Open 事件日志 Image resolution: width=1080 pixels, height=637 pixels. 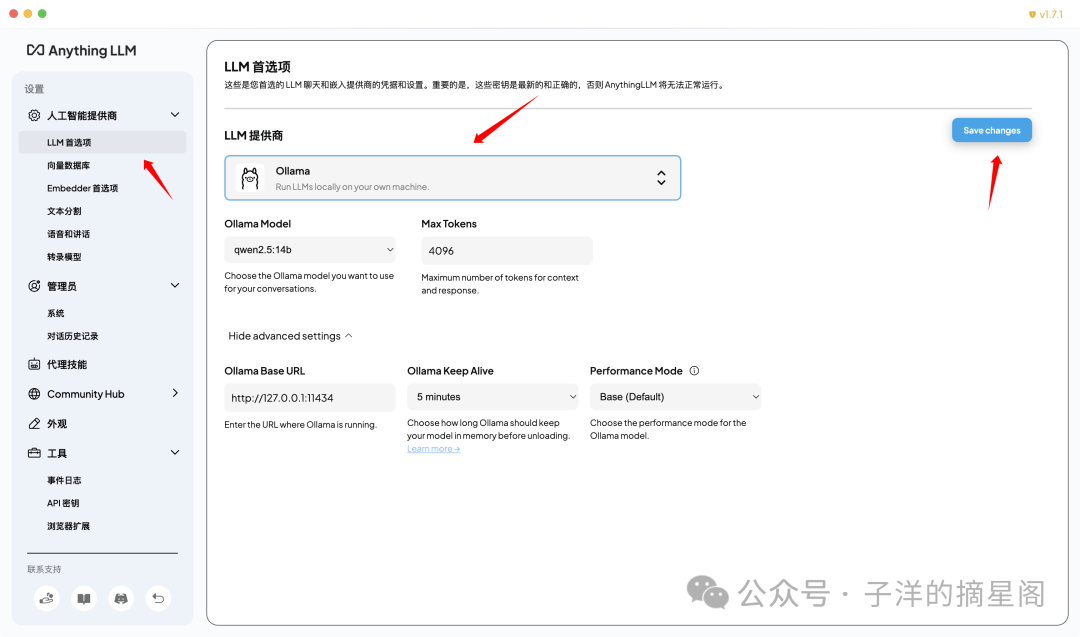pos(64,480)
